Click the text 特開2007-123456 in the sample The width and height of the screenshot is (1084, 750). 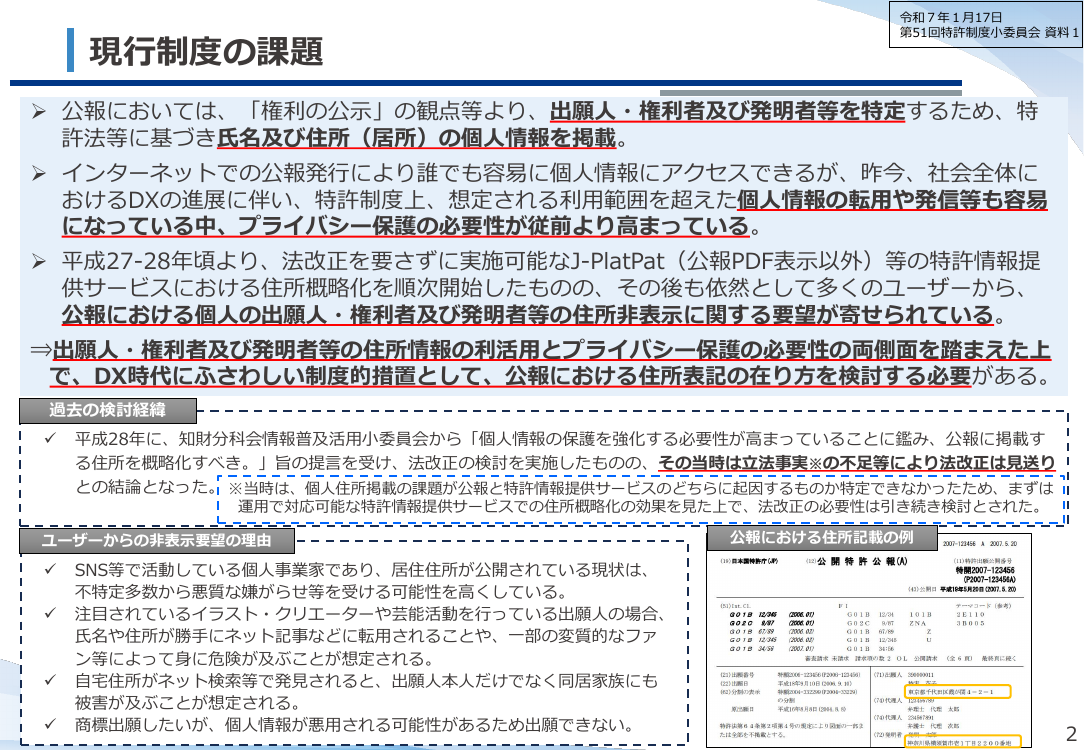[x=985, y=571]
